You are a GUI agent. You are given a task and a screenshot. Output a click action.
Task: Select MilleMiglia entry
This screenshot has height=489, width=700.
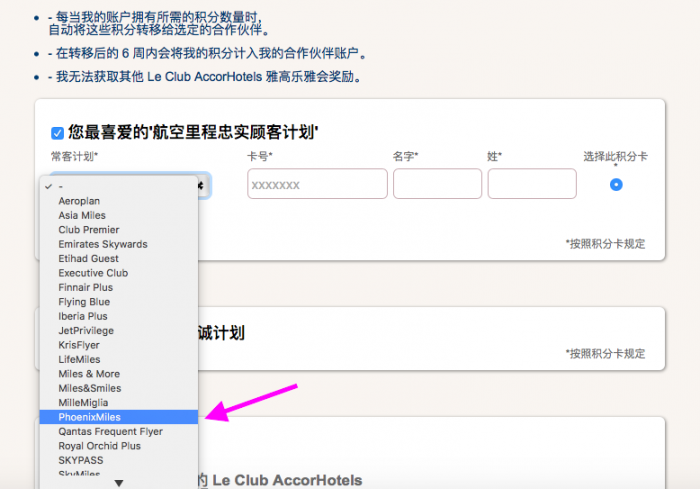[x=119, y=402]
